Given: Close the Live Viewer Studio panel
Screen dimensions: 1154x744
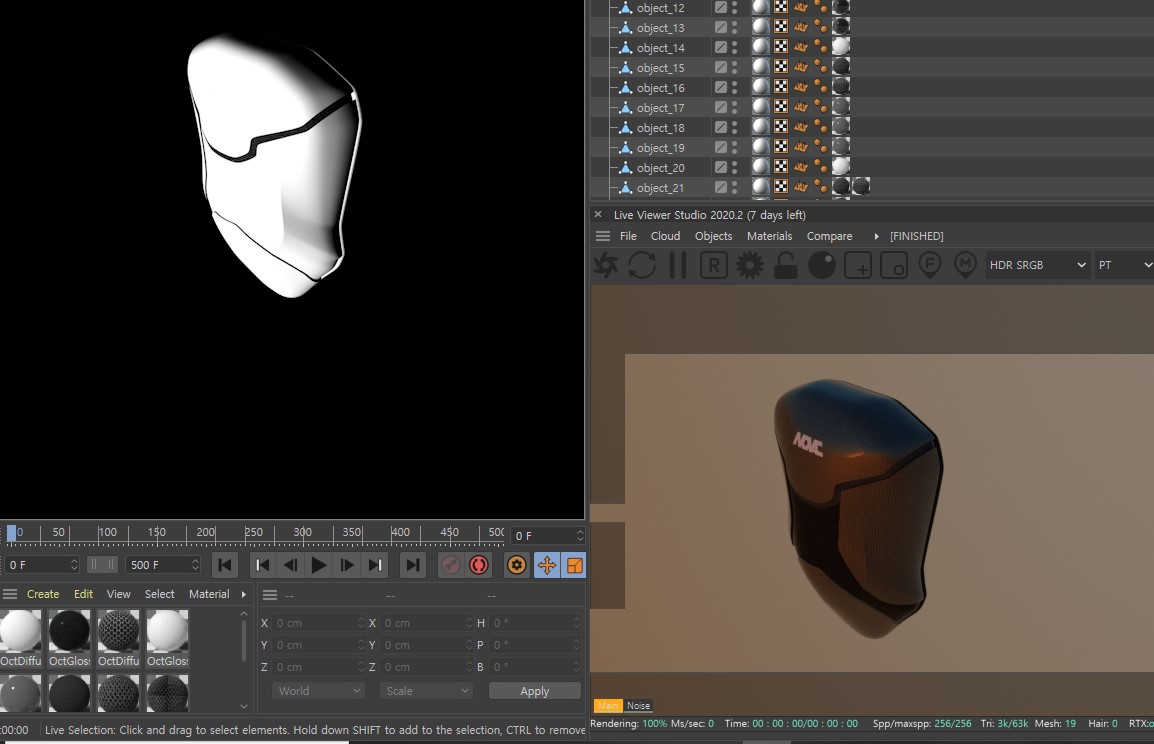Looking at the screenshot, I should click(598, 215).
